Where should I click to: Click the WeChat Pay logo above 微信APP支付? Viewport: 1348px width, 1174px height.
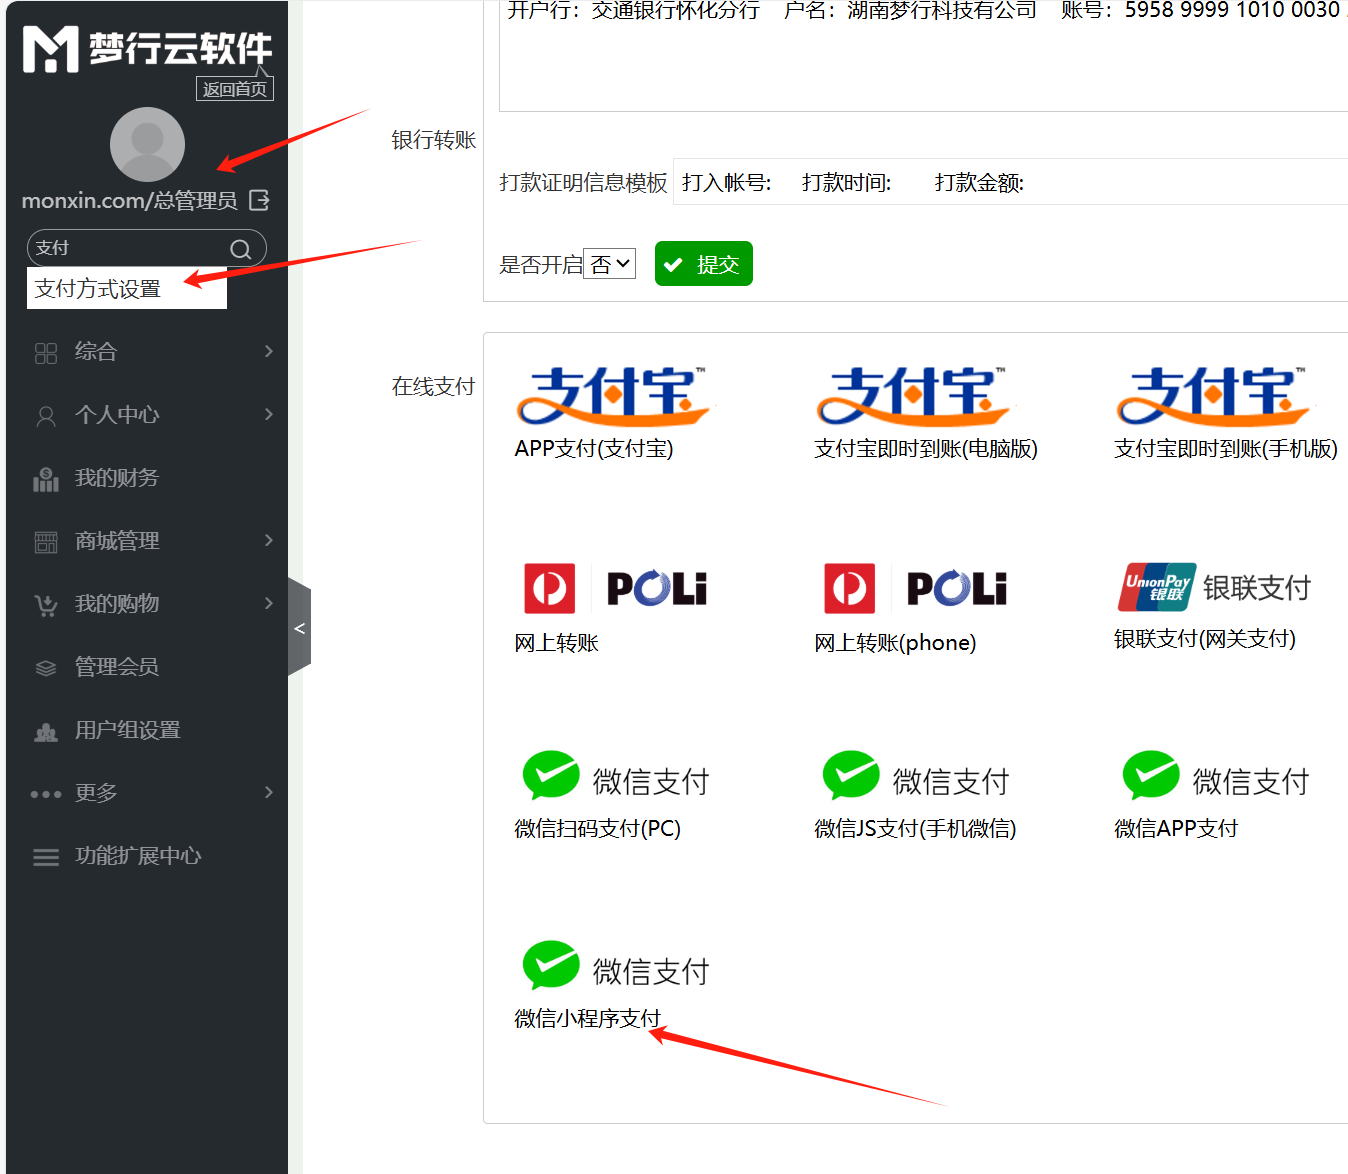[x=1216, y=777]
